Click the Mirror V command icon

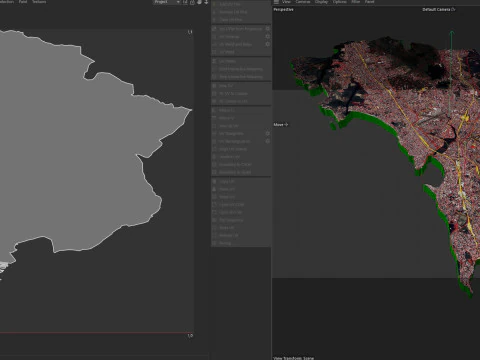click(215, 118)
